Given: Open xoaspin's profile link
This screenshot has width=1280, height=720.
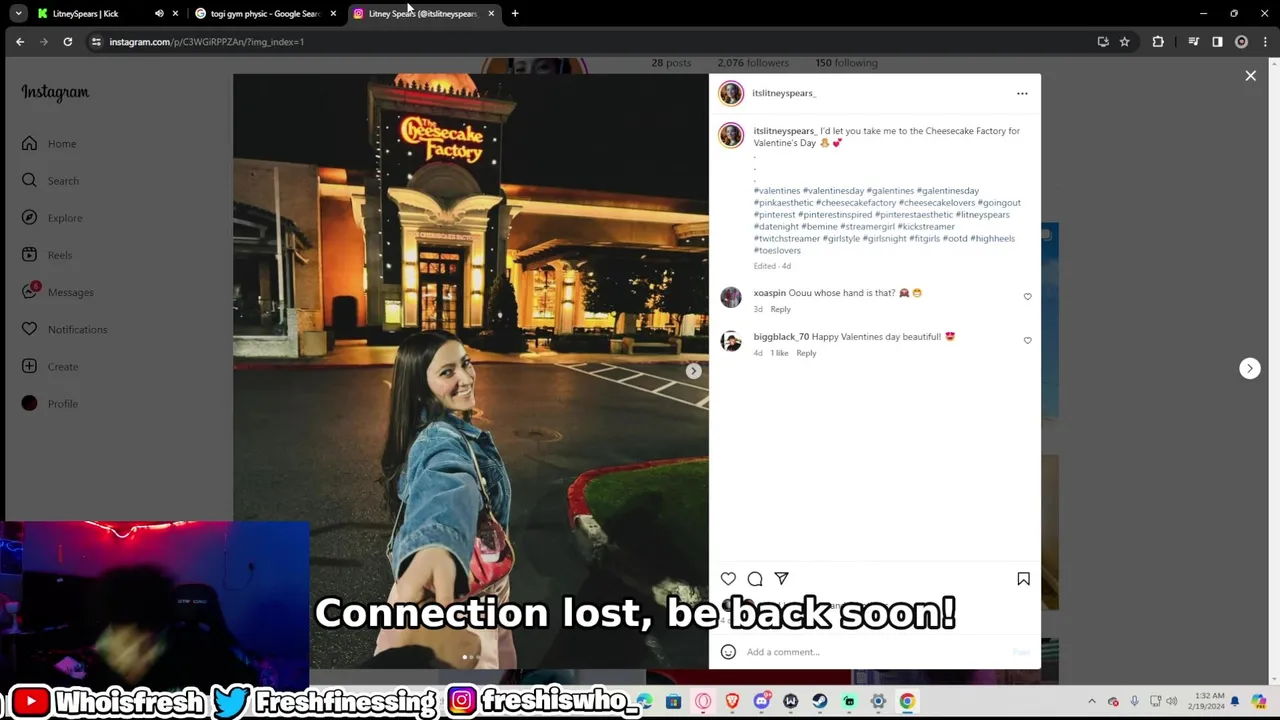Looking at the screenshot, I should (769, 293).
